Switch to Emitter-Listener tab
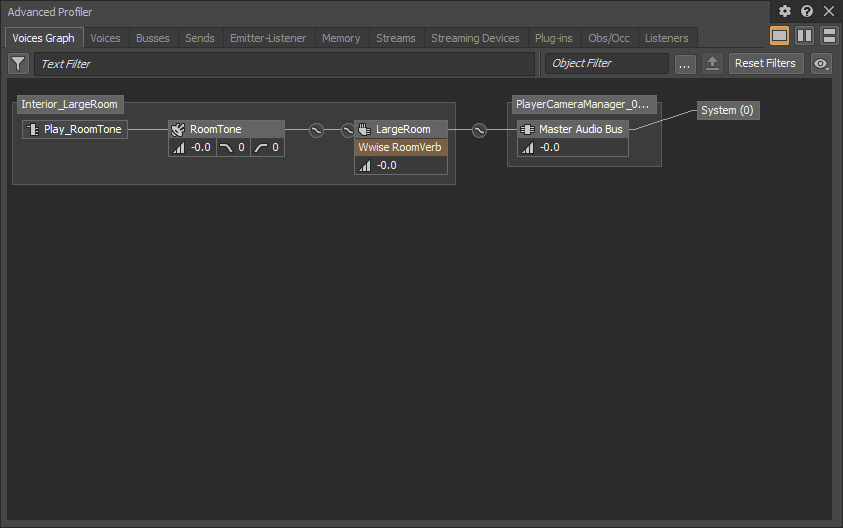Screen dimensions: 843x528 tap(268, 38)
